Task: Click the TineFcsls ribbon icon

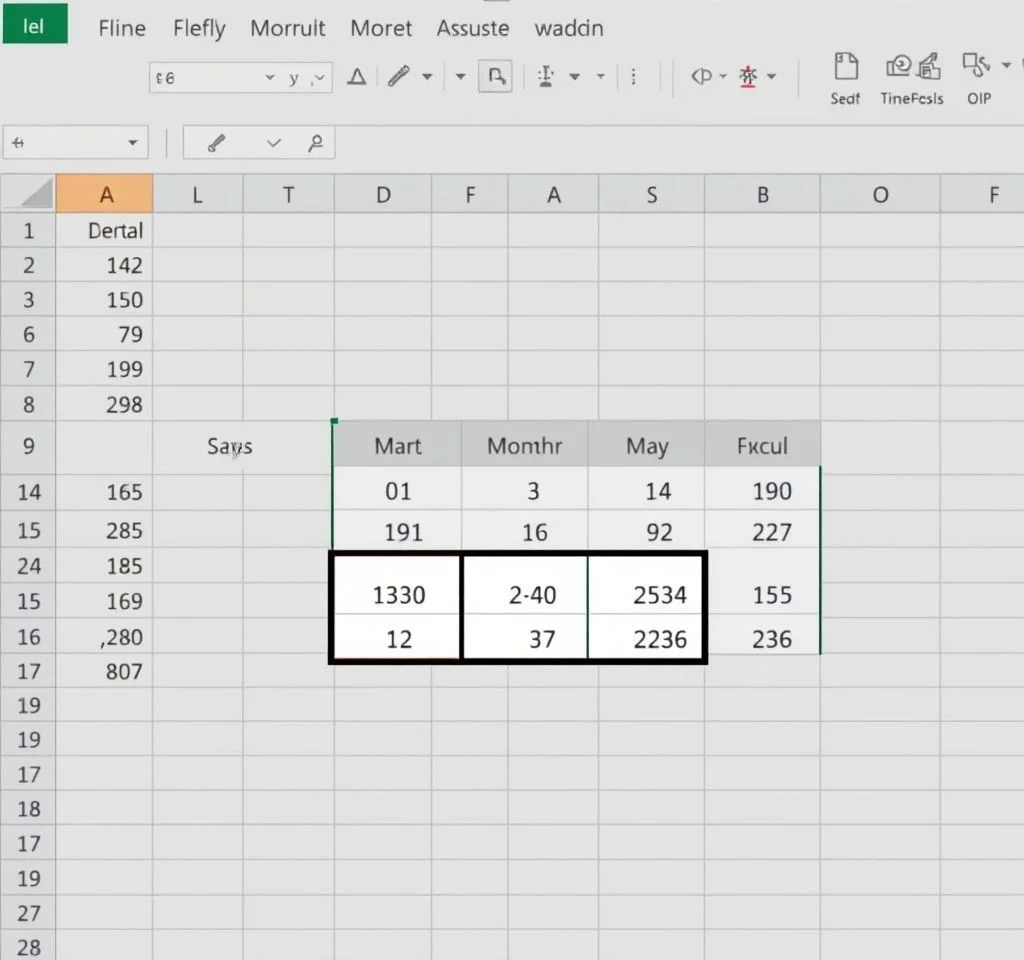Action: pos(912,68)
